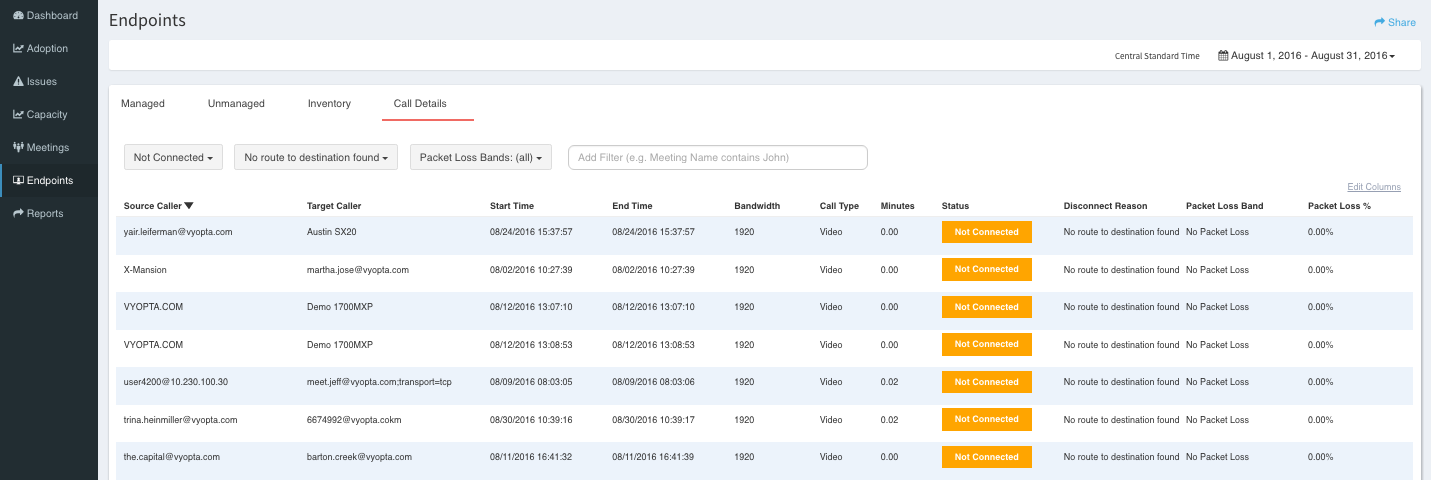Expand Packet Loss Bands (all) dropdown

click(481, 157)
